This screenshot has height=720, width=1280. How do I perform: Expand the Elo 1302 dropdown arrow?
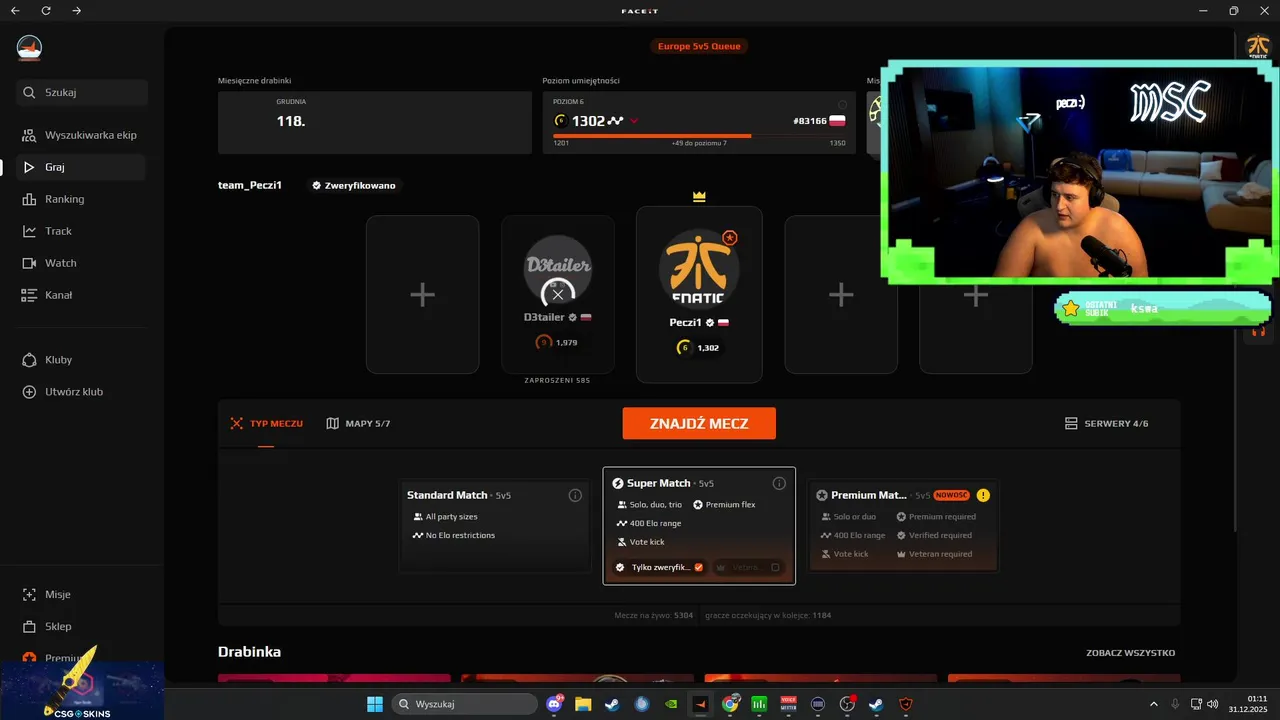[634, 121]
